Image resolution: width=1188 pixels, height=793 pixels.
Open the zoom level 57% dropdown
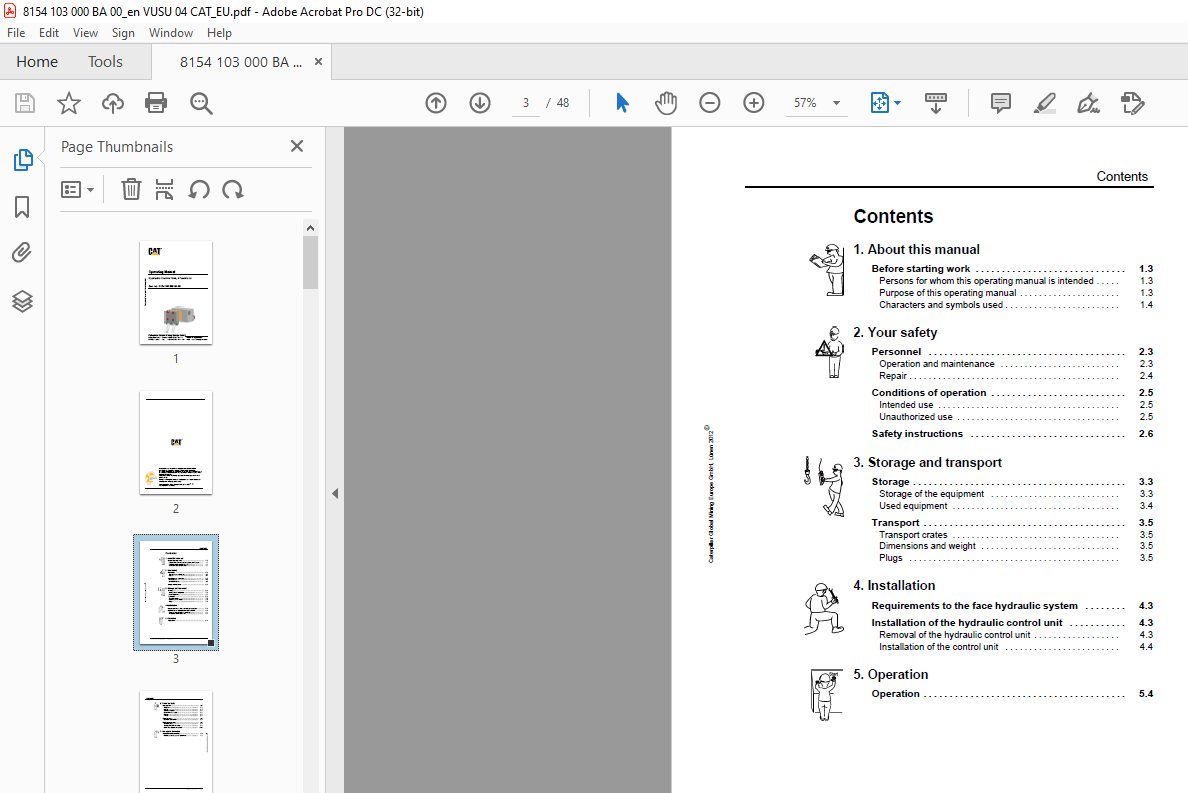(x=836, y=103)
